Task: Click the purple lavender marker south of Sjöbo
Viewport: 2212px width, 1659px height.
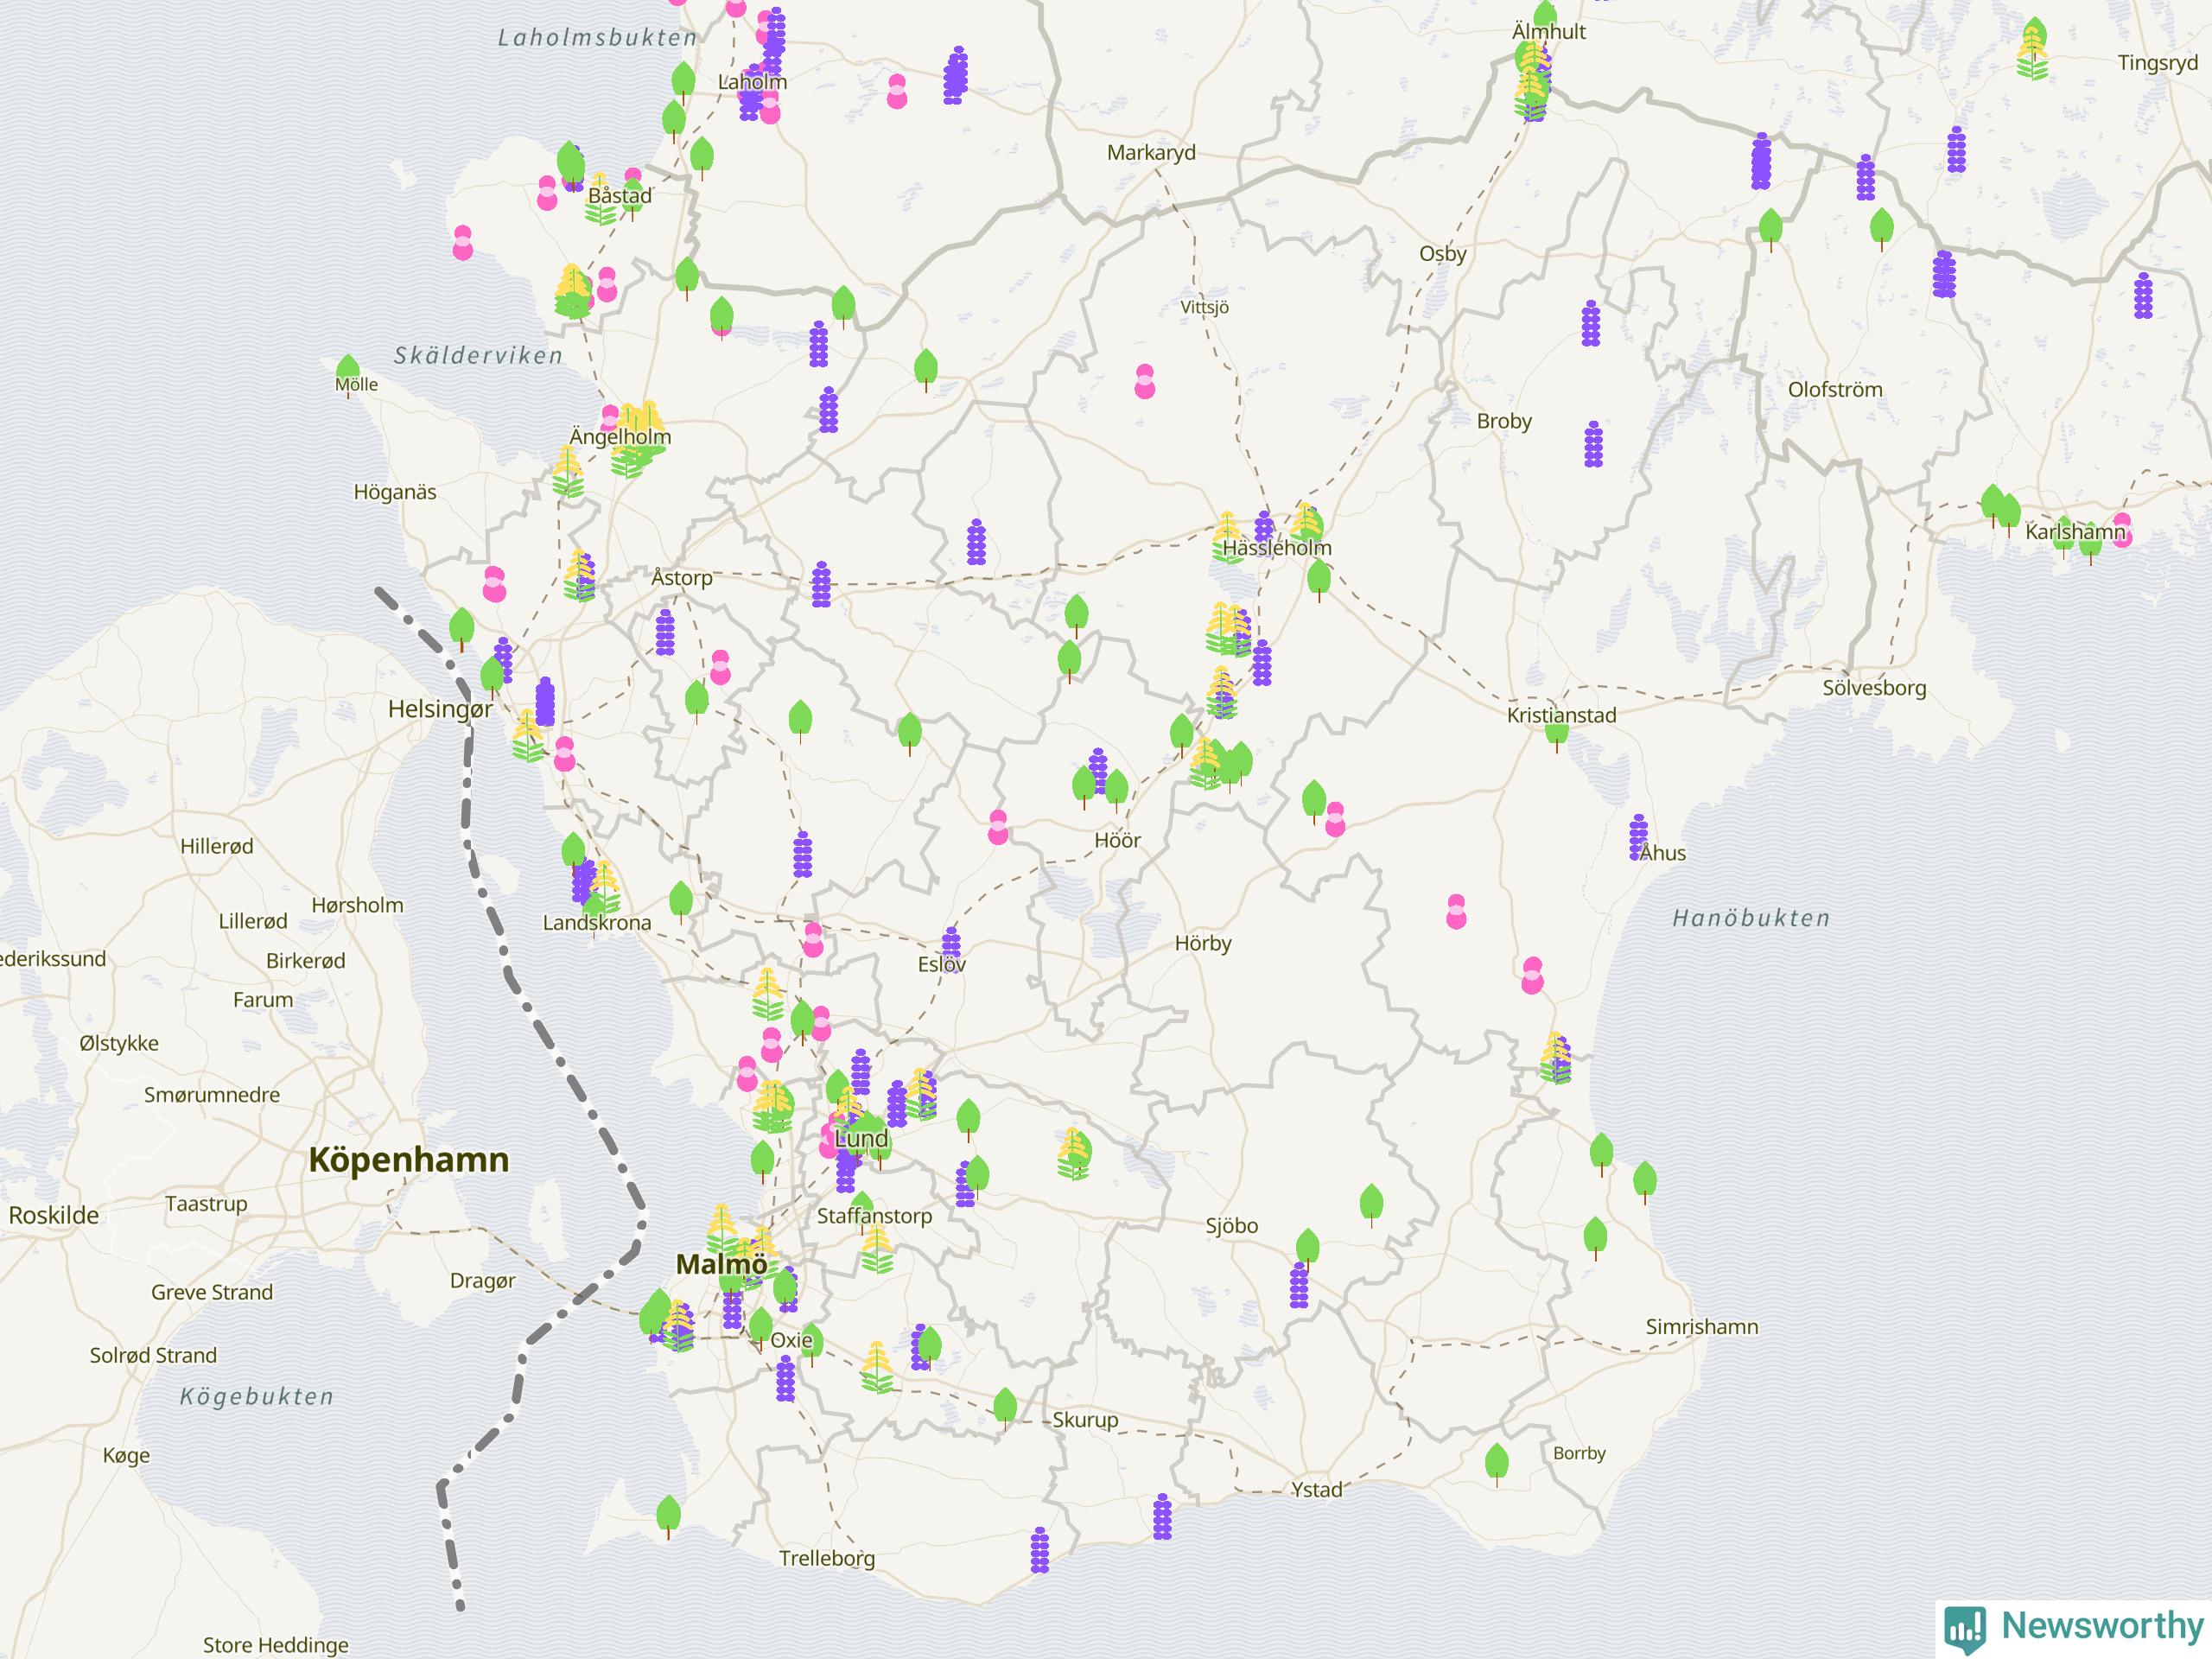Action: pyautogui.click(x=1299, y=1285)
